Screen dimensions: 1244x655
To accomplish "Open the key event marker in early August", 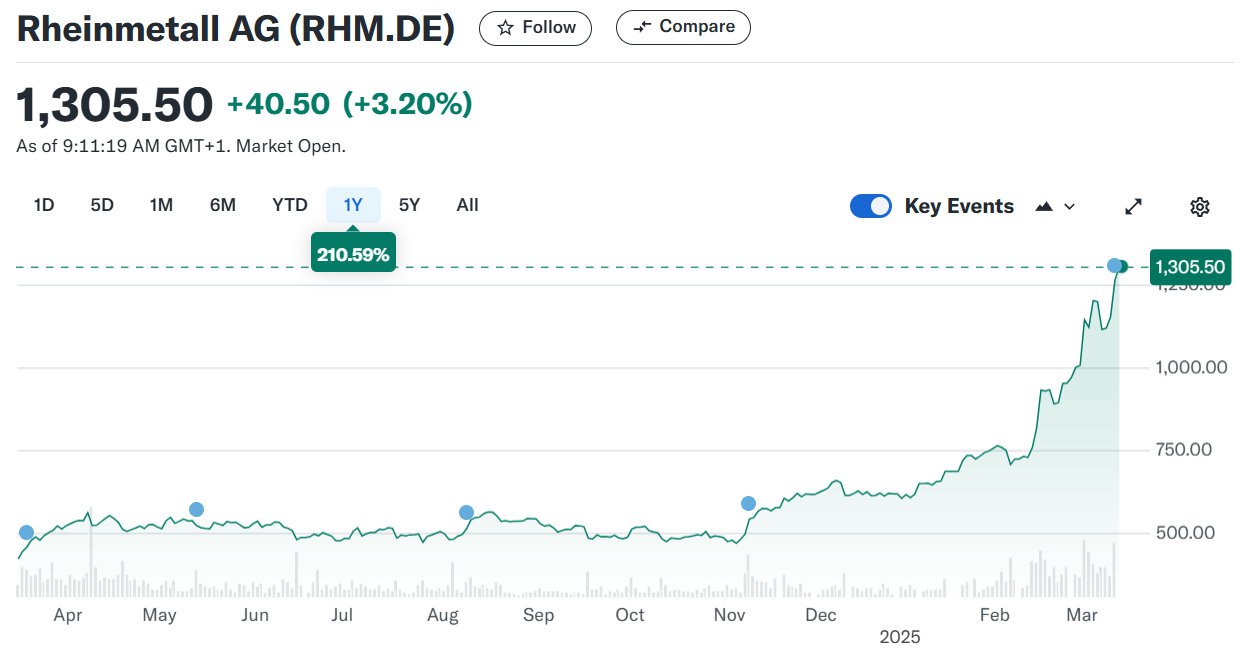I will (466, 512).
